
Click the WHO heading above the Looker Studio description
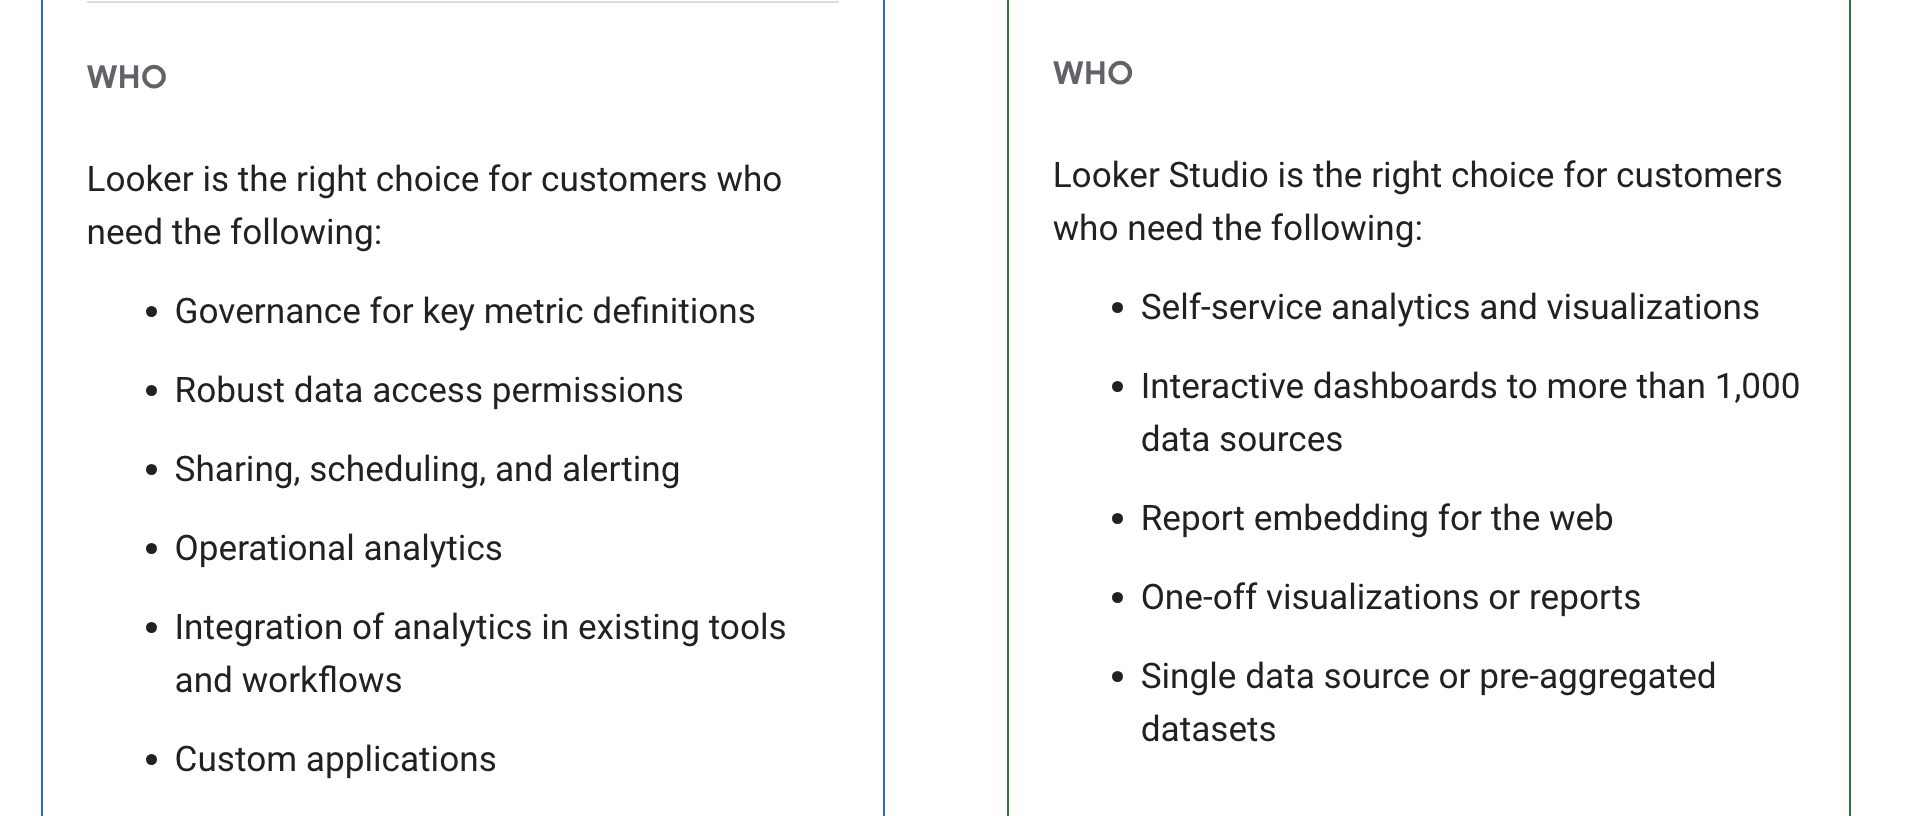1092,73
